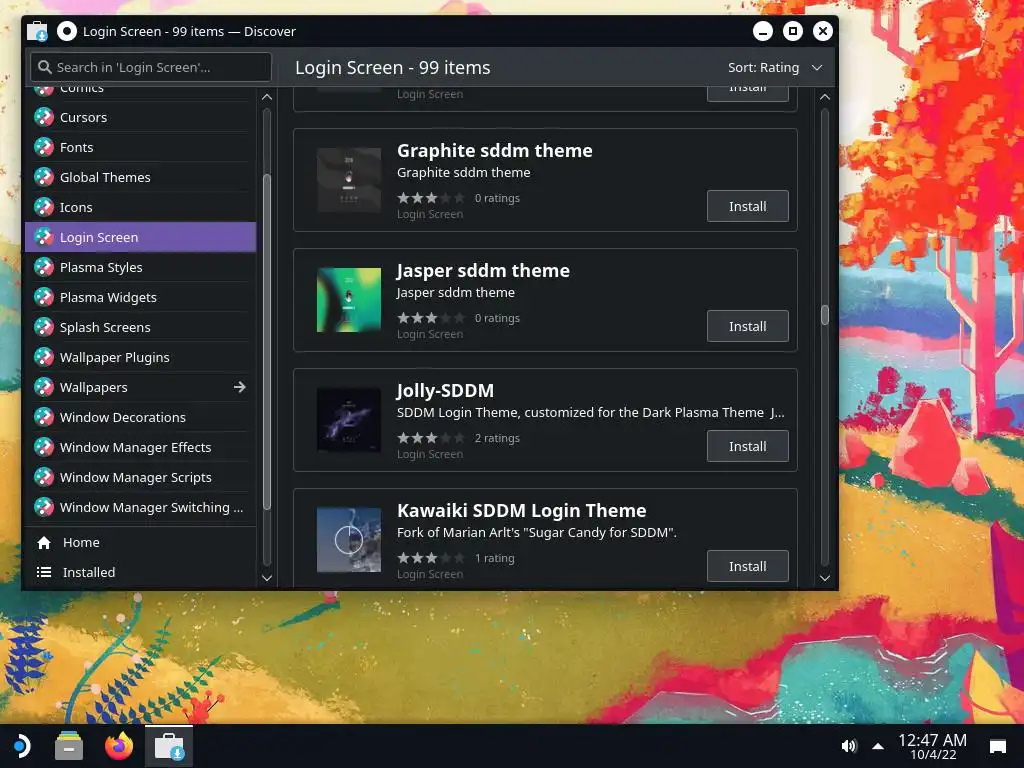Screen dimensions: 1024x768
Task: Click the Cursors category icon
Action: coord(44,118)
